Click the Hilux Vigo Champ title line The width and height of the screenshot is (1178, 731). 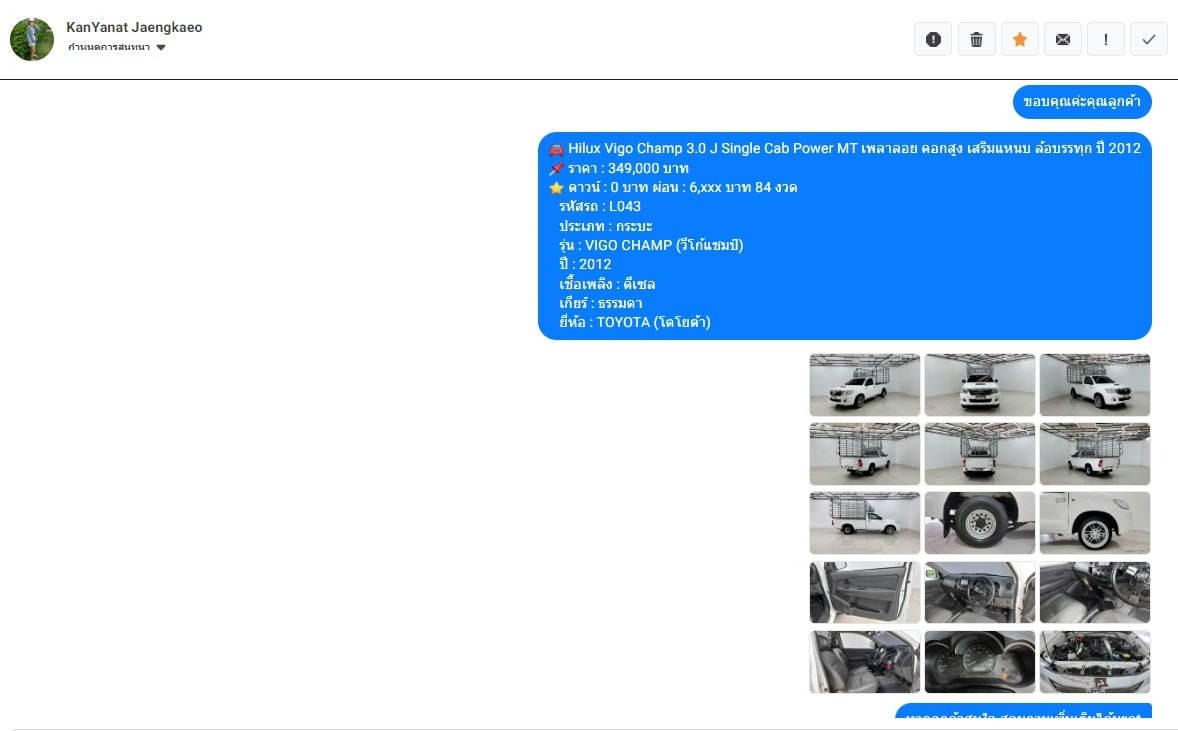[x=844, y=148]
